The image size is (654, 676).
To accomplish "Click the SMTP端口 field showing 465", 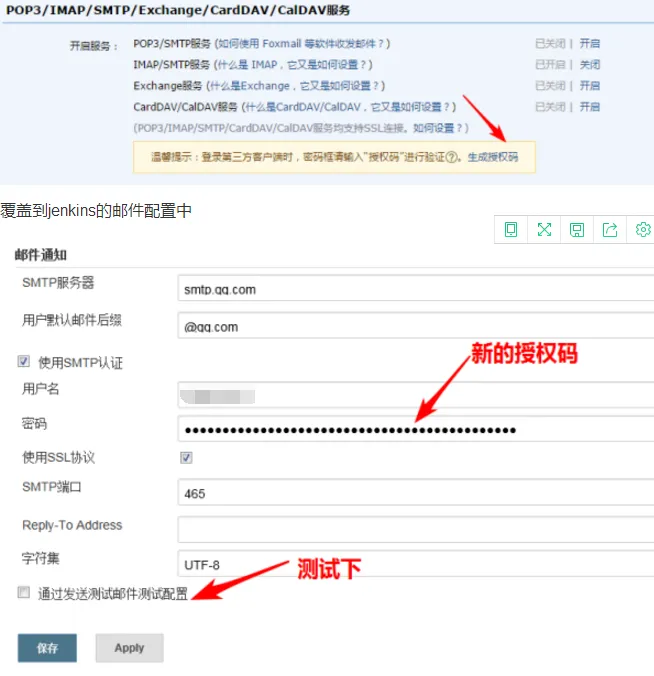I will [416, 492].
